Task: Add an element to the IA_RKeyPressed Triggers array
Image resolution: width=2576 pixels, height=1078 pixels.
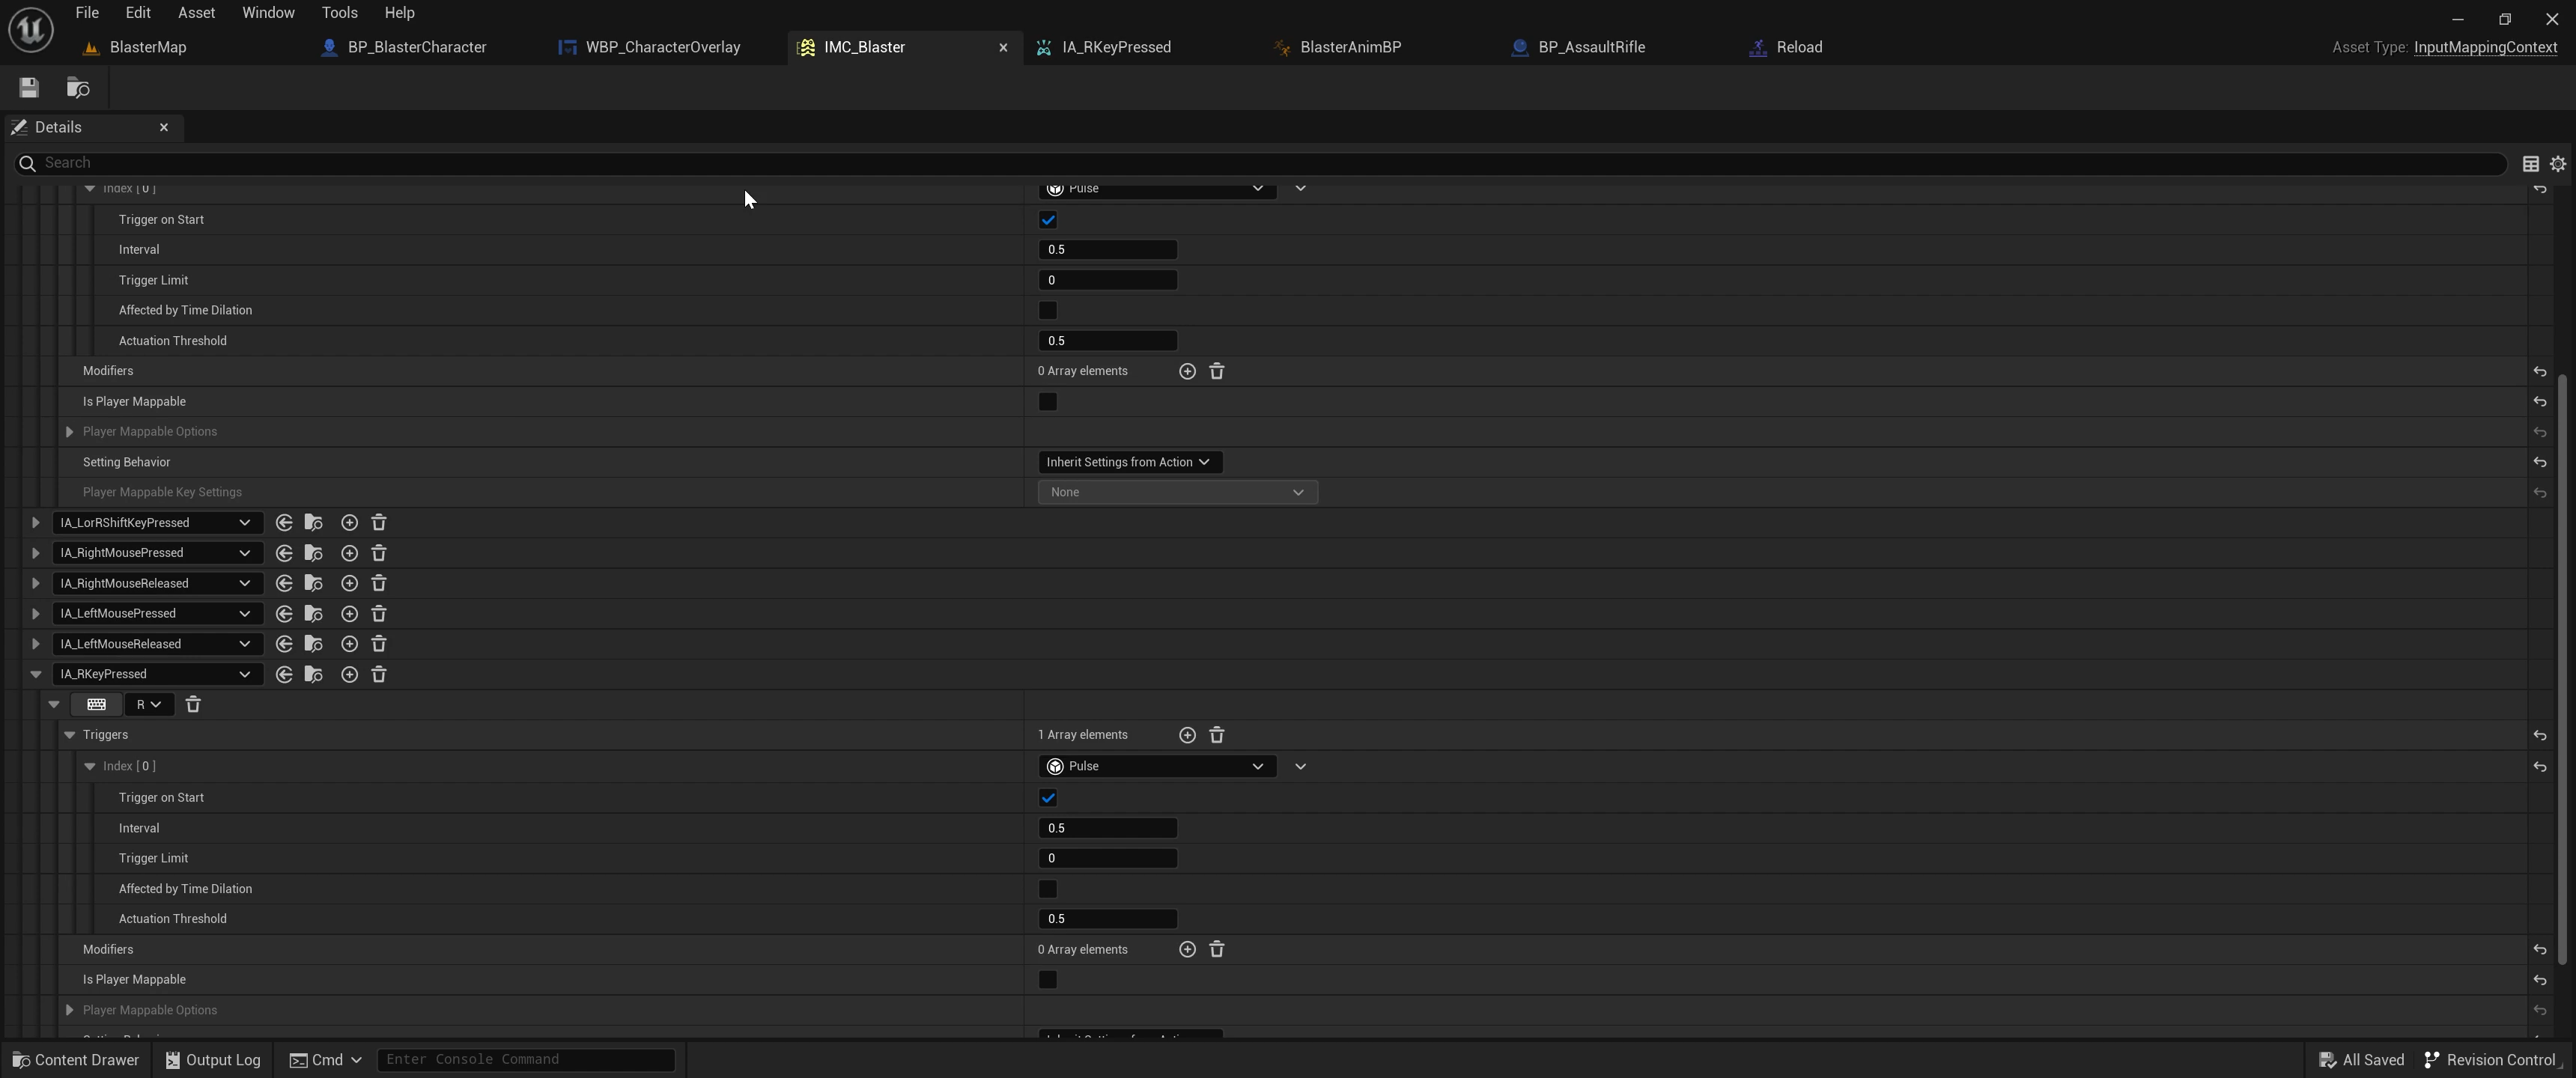Action: [x=1187, y=736]
